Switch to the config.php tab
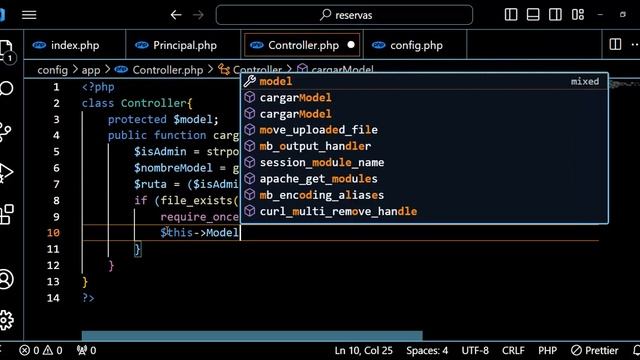This screenshot has width=640, height=360. tap(415, 45)
